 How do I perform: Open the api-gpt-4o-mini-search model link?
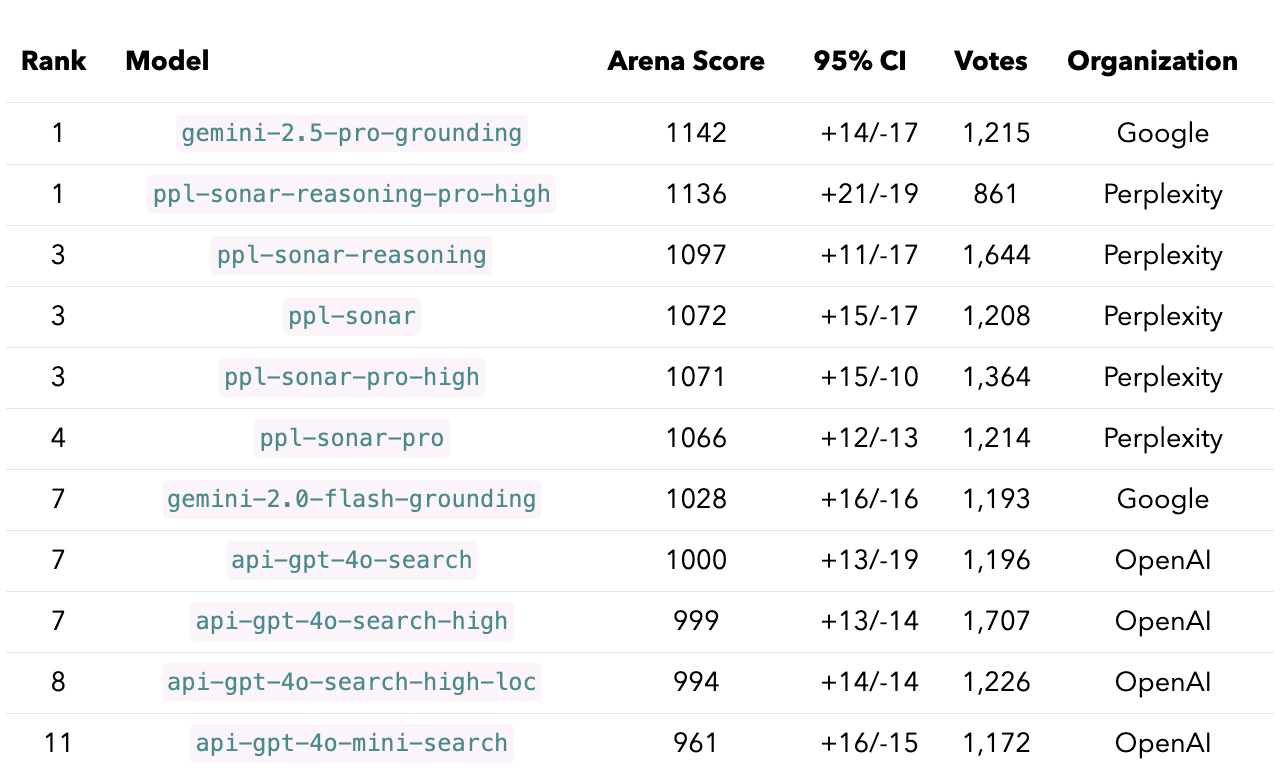[x=351, y=743]
